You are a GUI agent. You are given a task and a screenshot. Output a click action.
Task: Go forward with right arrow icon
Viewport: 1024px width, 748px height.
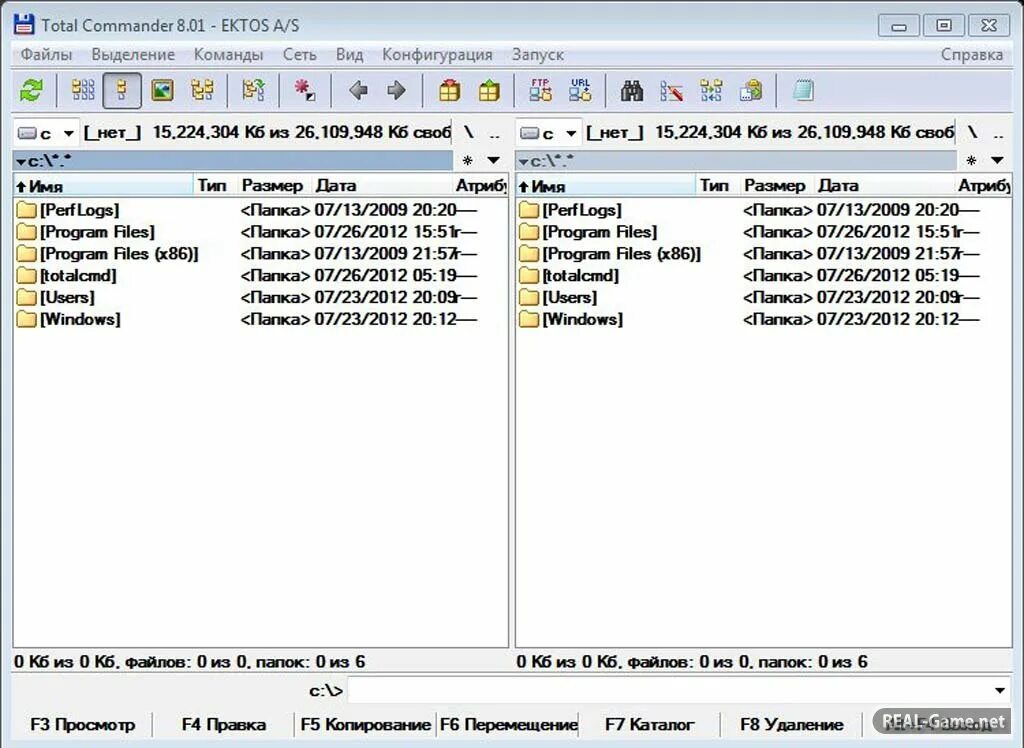tap(396, 90)
